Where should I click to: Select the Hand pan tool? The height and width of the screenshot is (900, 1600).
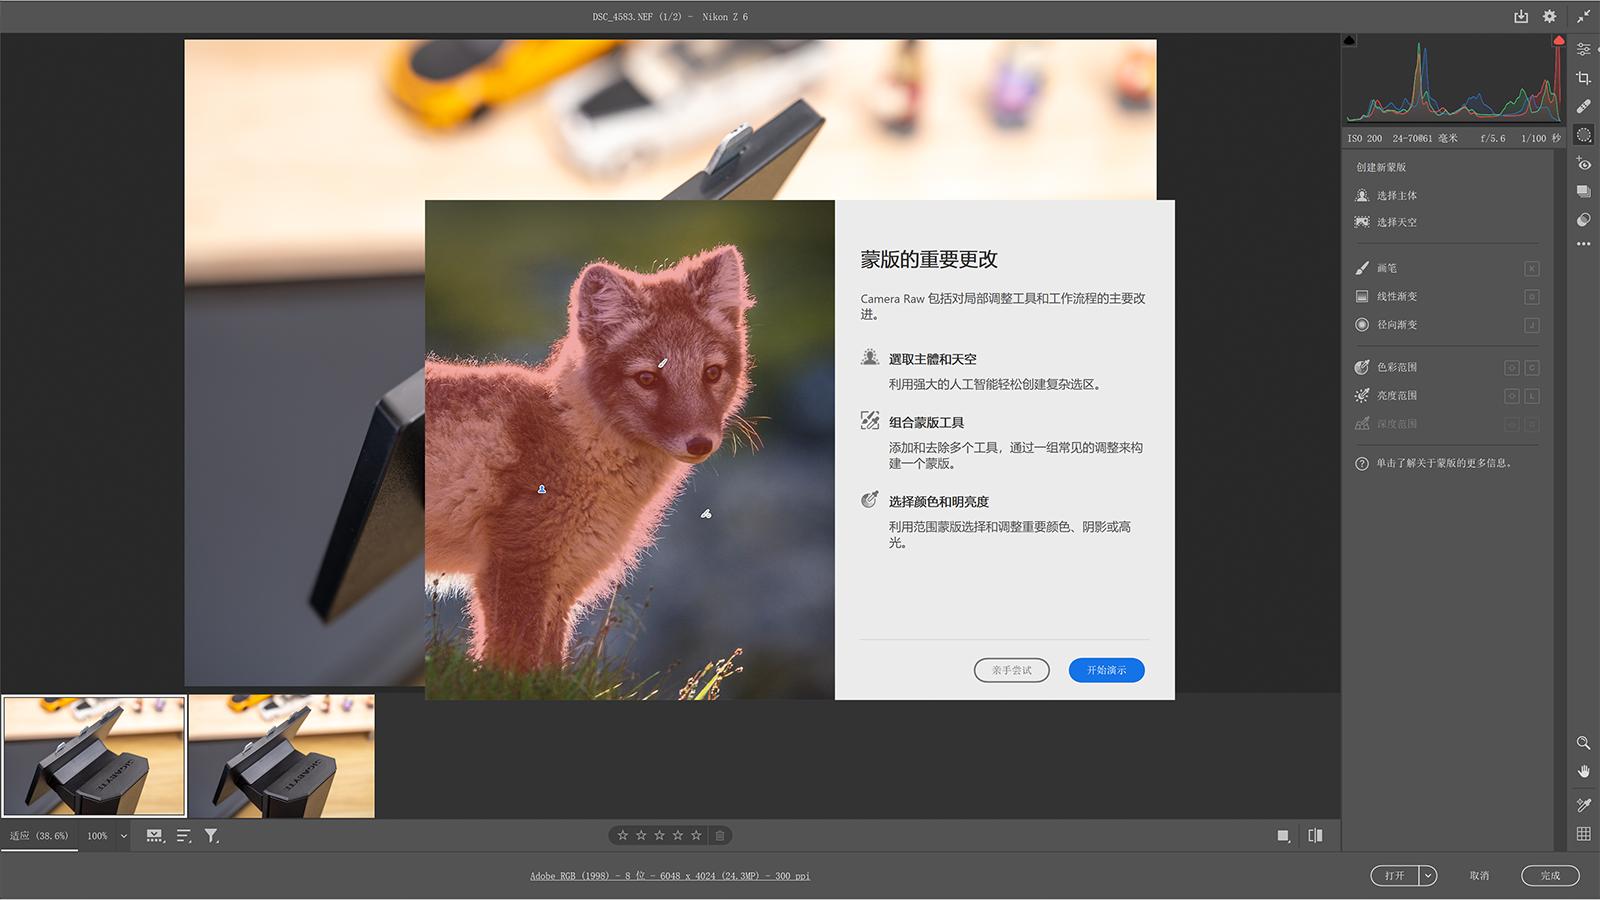click(1583, 771)
